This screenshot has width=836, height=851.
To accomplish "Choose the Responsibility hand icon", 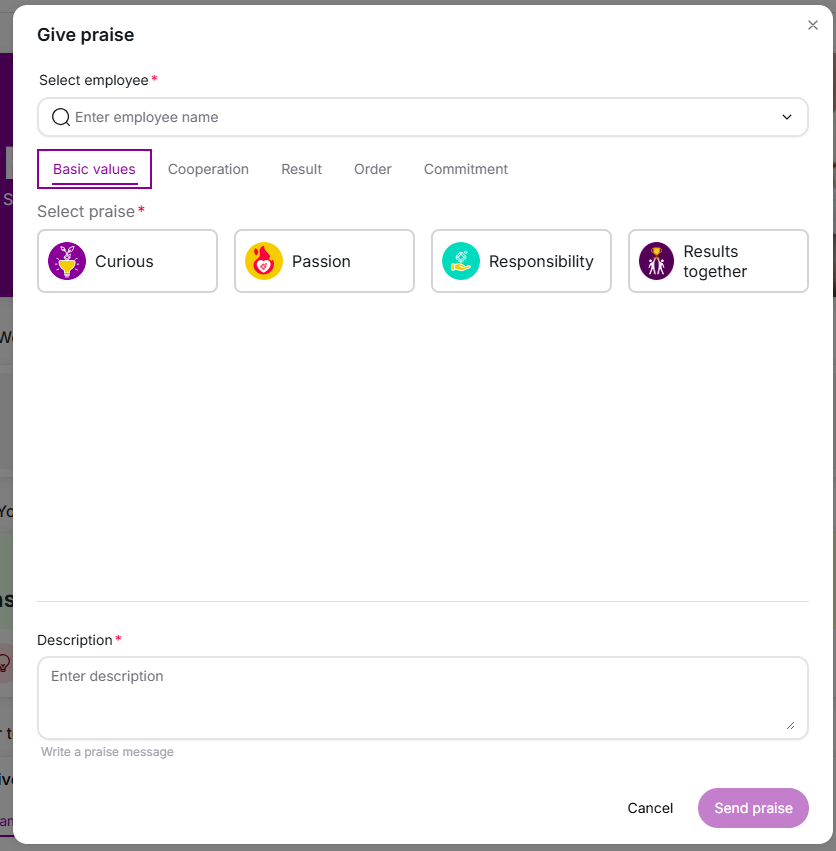I will pos(461,261).
